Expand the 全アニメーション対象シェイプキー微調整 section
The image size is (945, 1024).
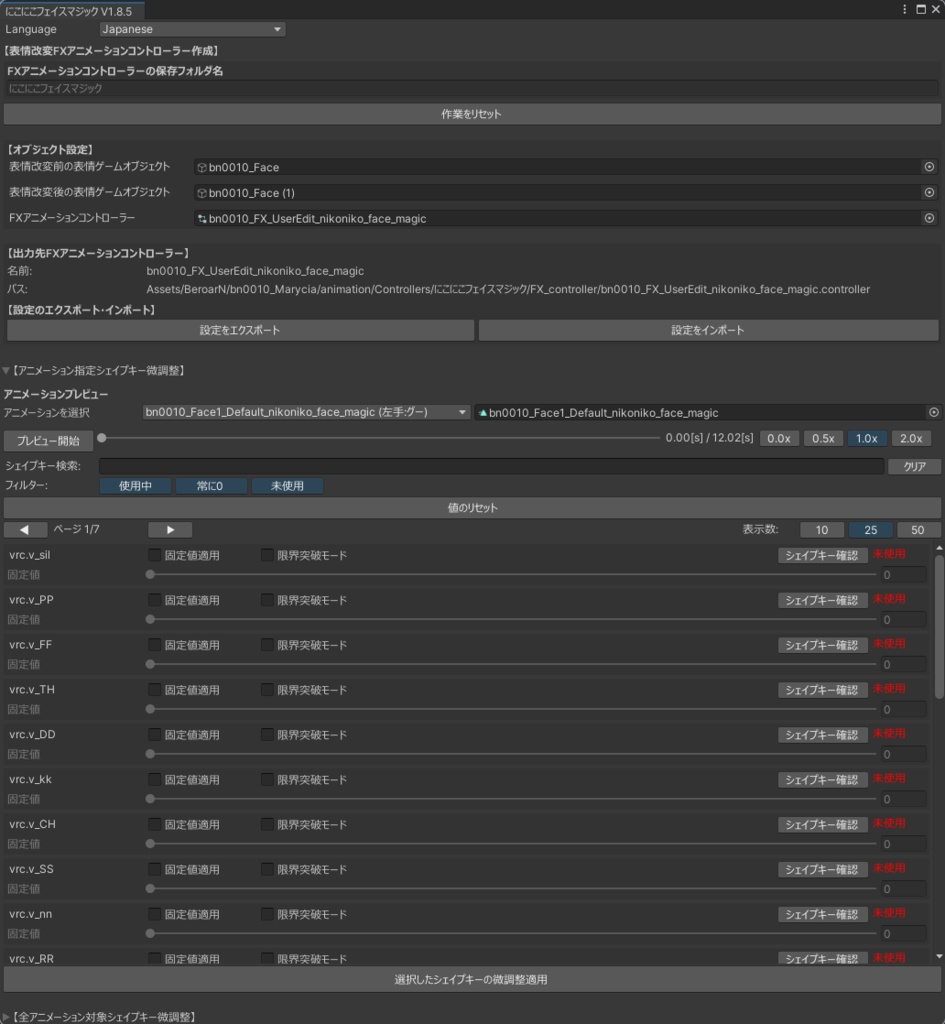[x=6, y=1016]
